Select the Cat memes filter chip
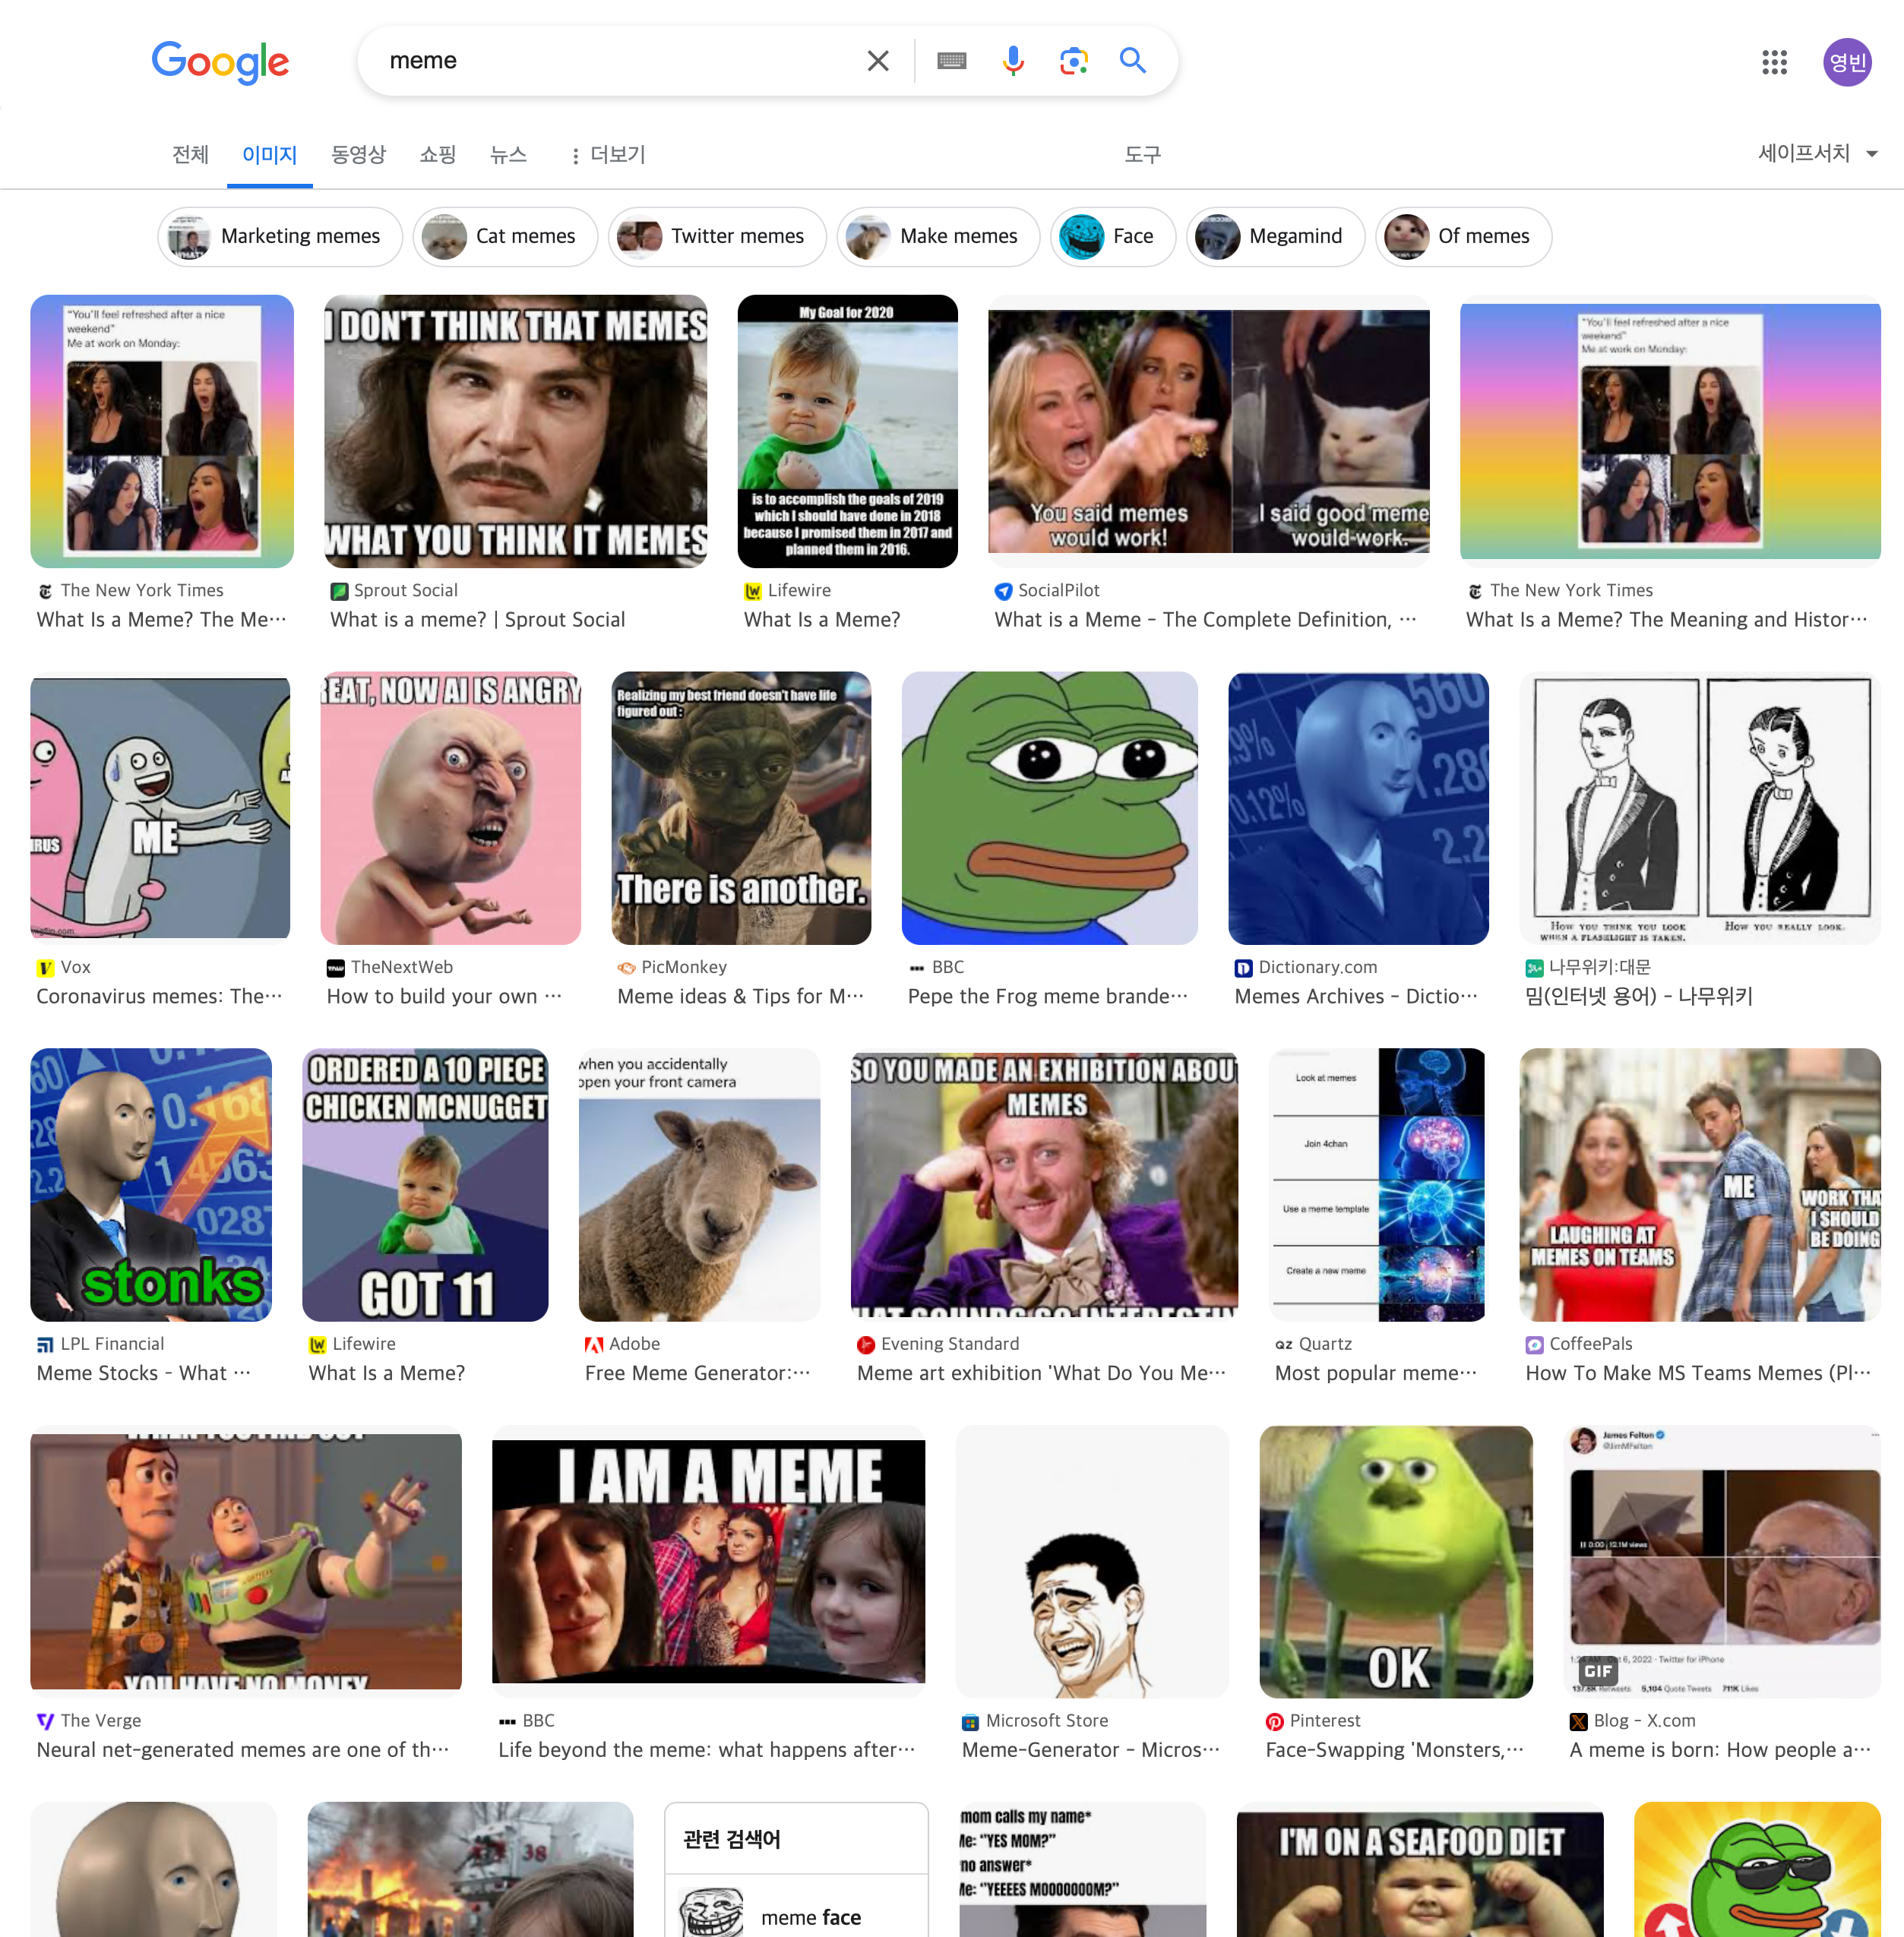The height and width of the screenshot is (1937, 1904). tap(505, 236)
